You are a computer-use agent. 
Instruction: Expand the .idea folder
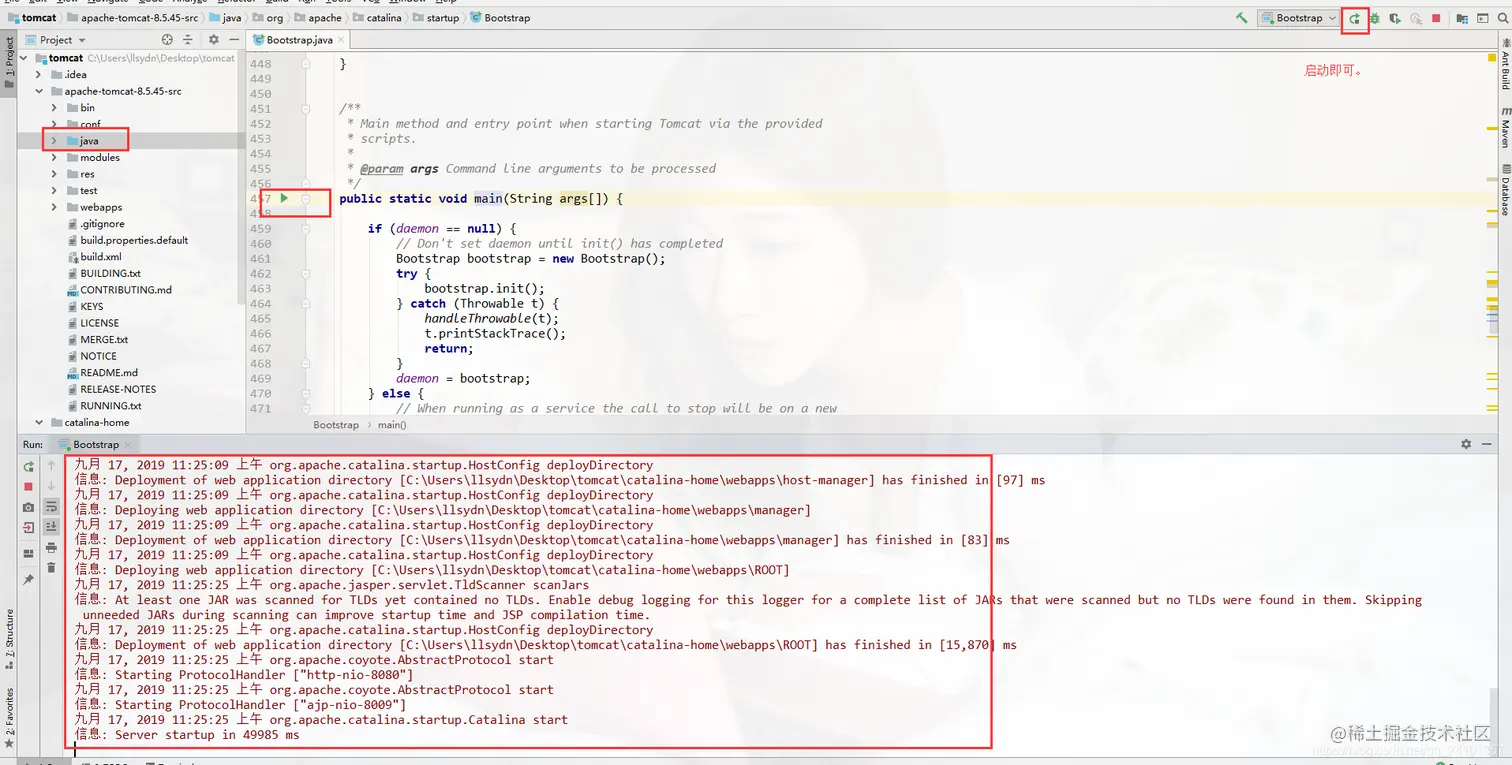tap(39, 74)
